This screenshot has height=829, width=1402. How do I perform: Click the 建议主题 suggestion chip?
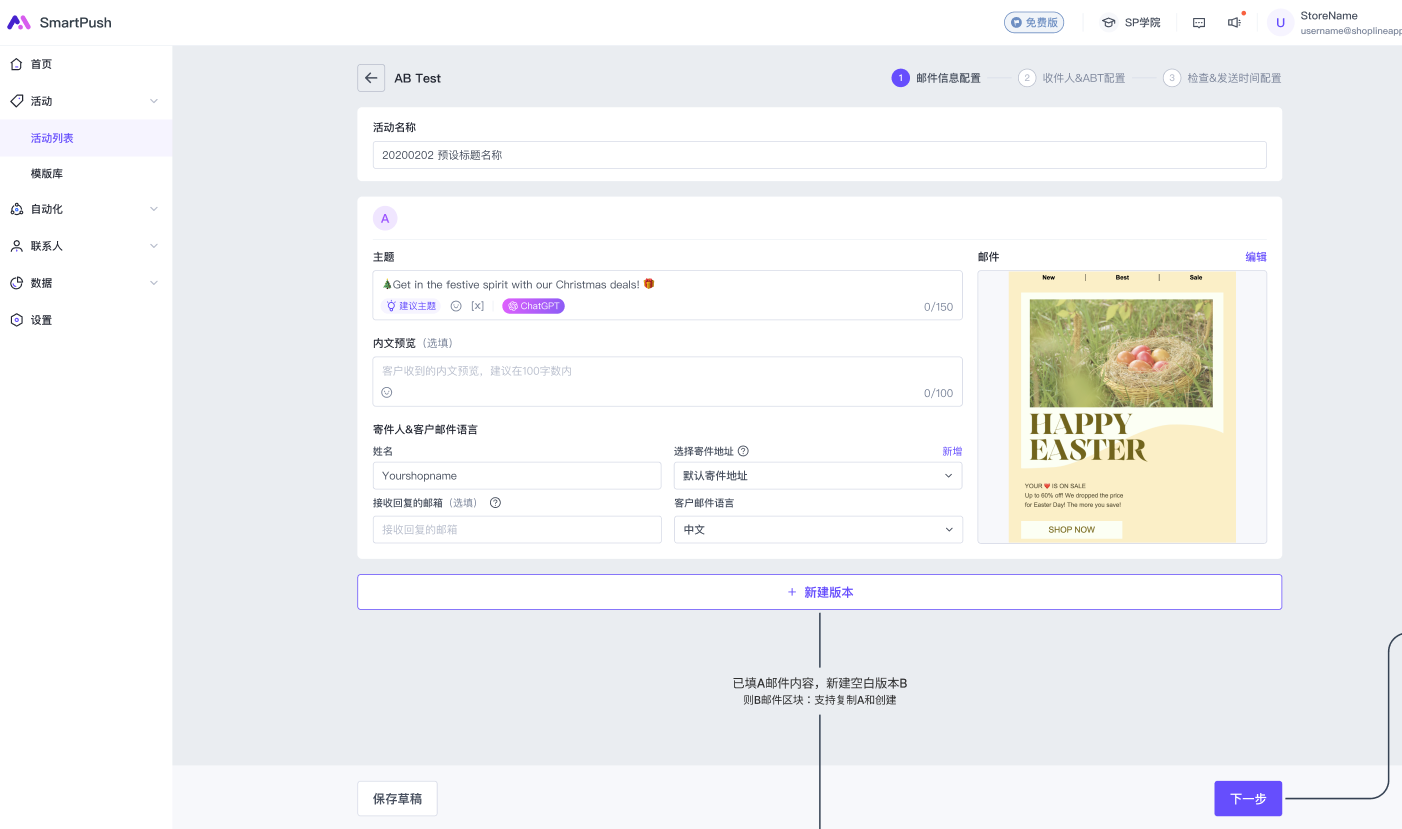411,306
